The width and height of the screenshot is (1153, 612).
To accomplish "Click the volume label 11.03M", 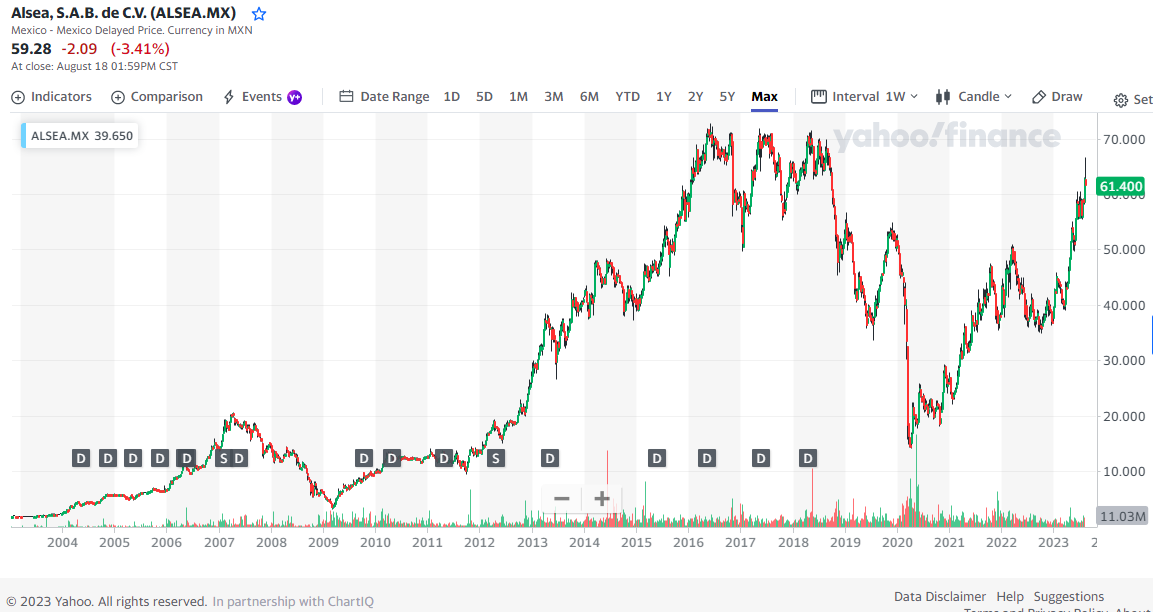I will coord(1121,516).
